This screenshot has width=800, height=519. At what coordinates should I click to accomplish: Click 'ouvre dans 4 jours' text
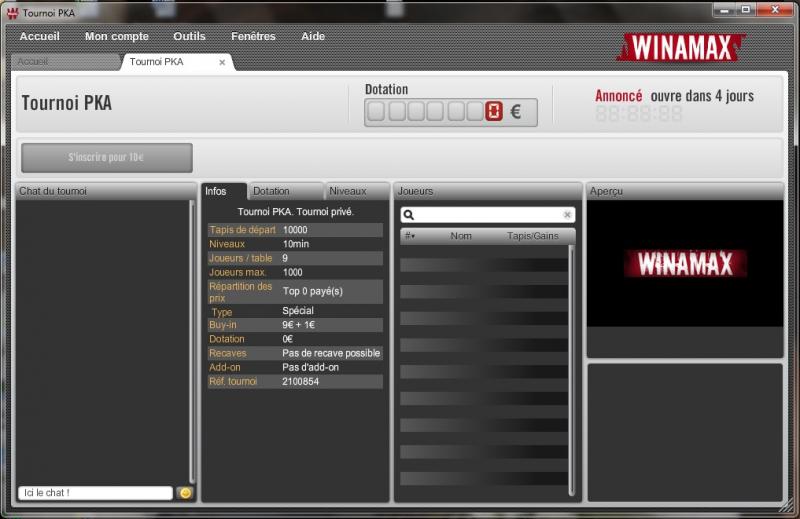pos(702,96)
